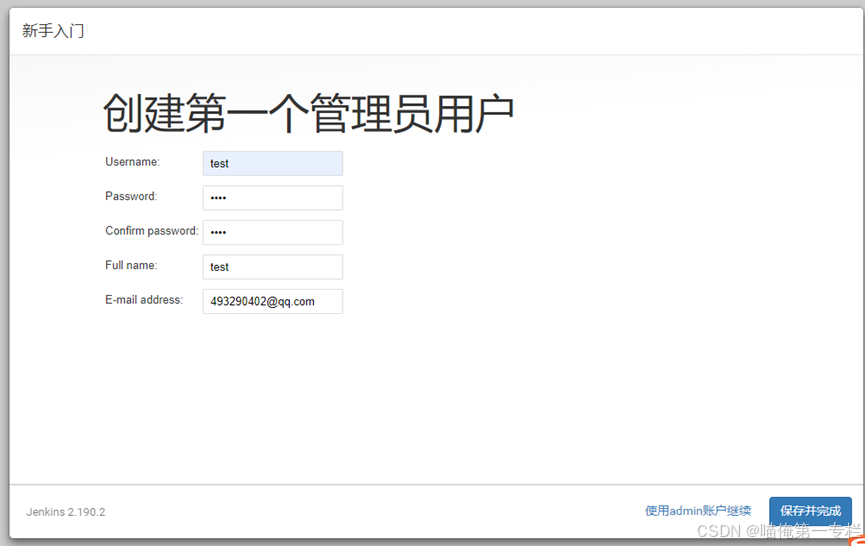The image size is (865, 546).
Task: Click the Confirm password: label
Action: point(152,231)
